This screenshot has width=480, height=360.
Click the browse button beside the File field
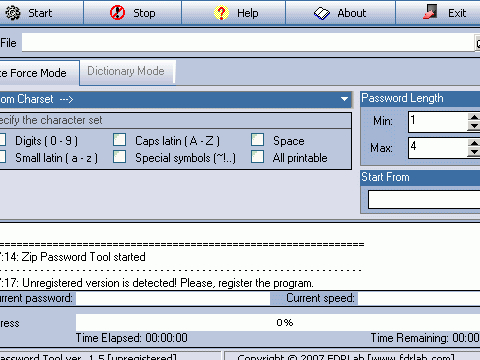pyautogui.click(x=477, y=43)
